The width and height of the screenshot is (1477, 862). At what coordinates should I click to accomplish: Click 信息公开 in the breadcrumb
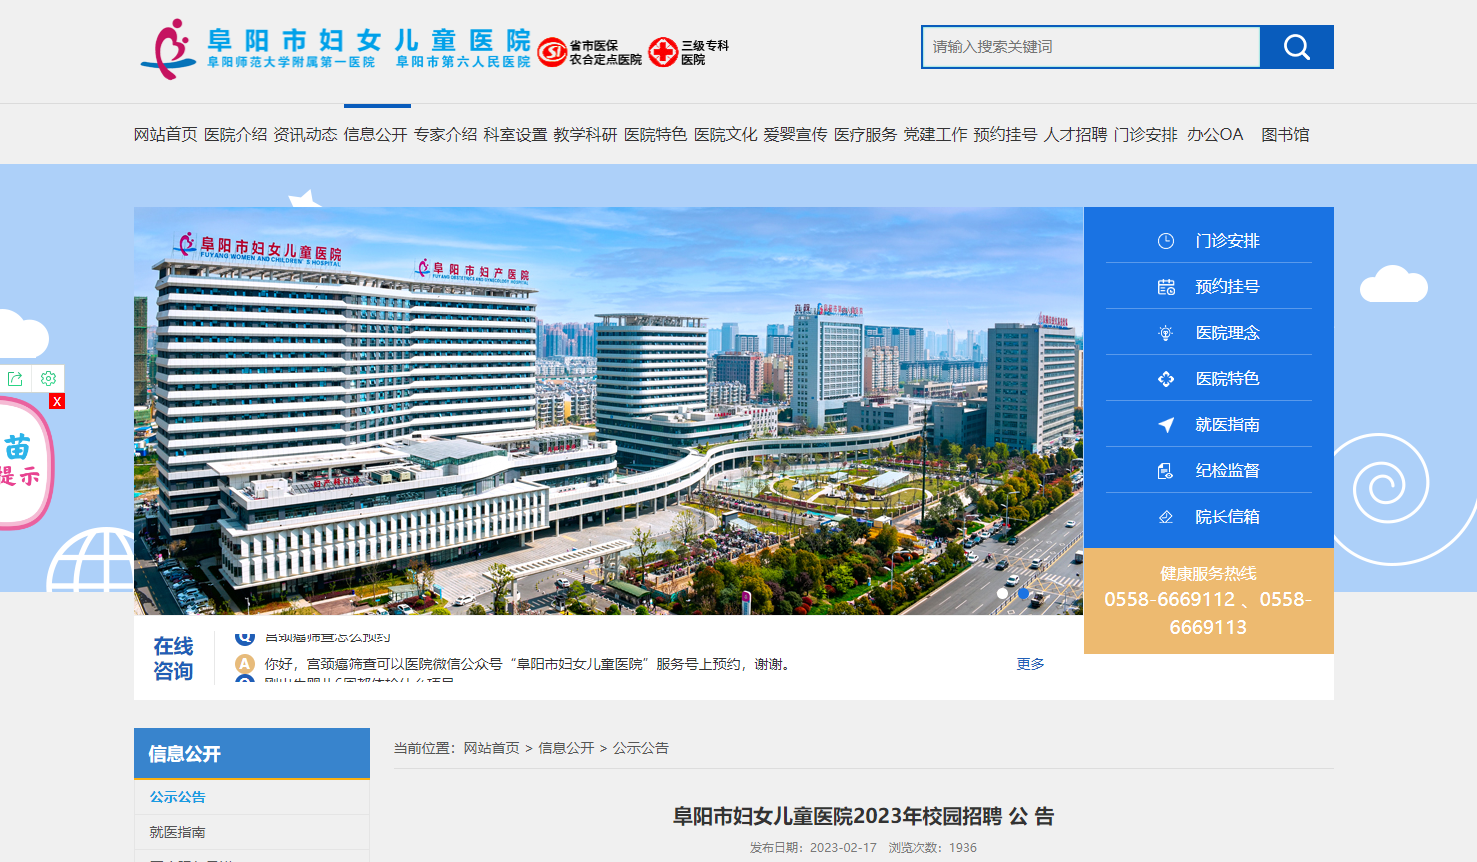tap(566, 748)
